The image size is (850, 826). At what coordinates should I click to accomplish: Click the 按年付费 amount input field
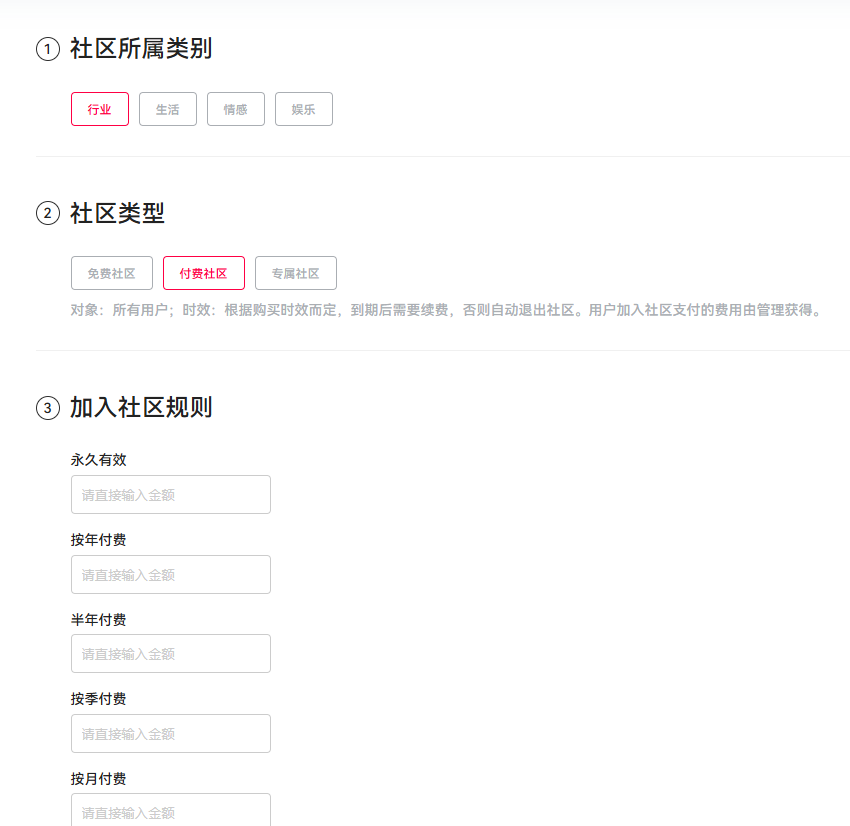point(170,574)
